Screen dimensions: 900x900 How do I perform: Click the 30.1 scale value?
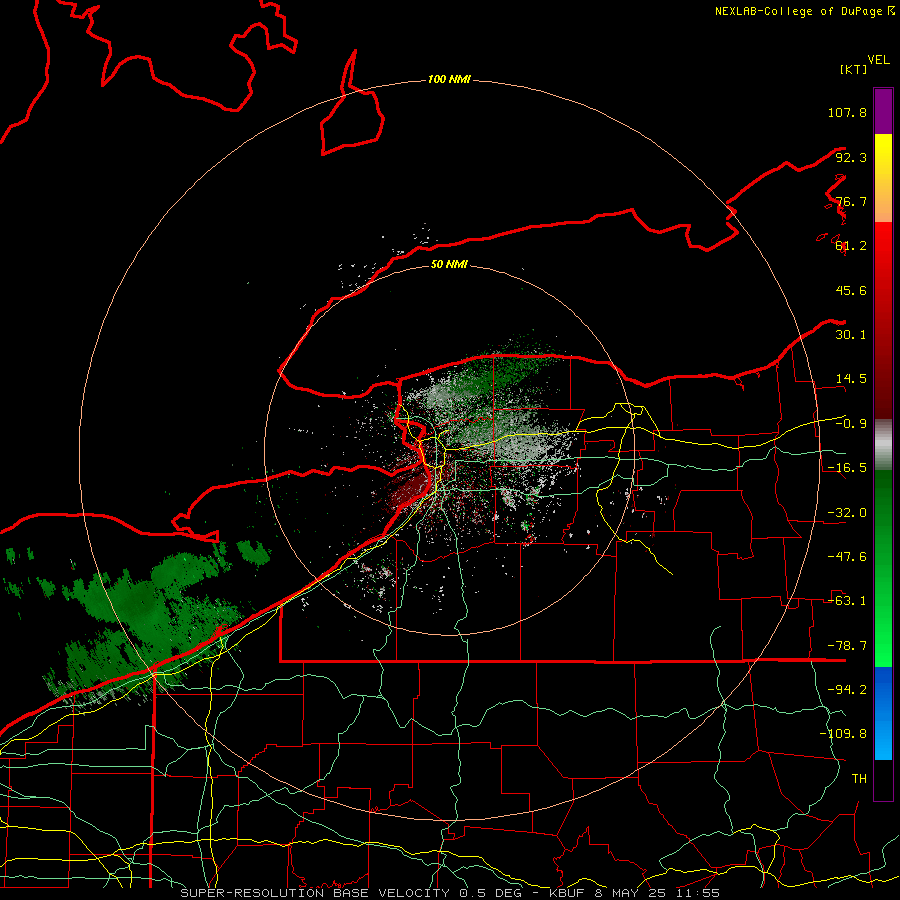point(851,335)
